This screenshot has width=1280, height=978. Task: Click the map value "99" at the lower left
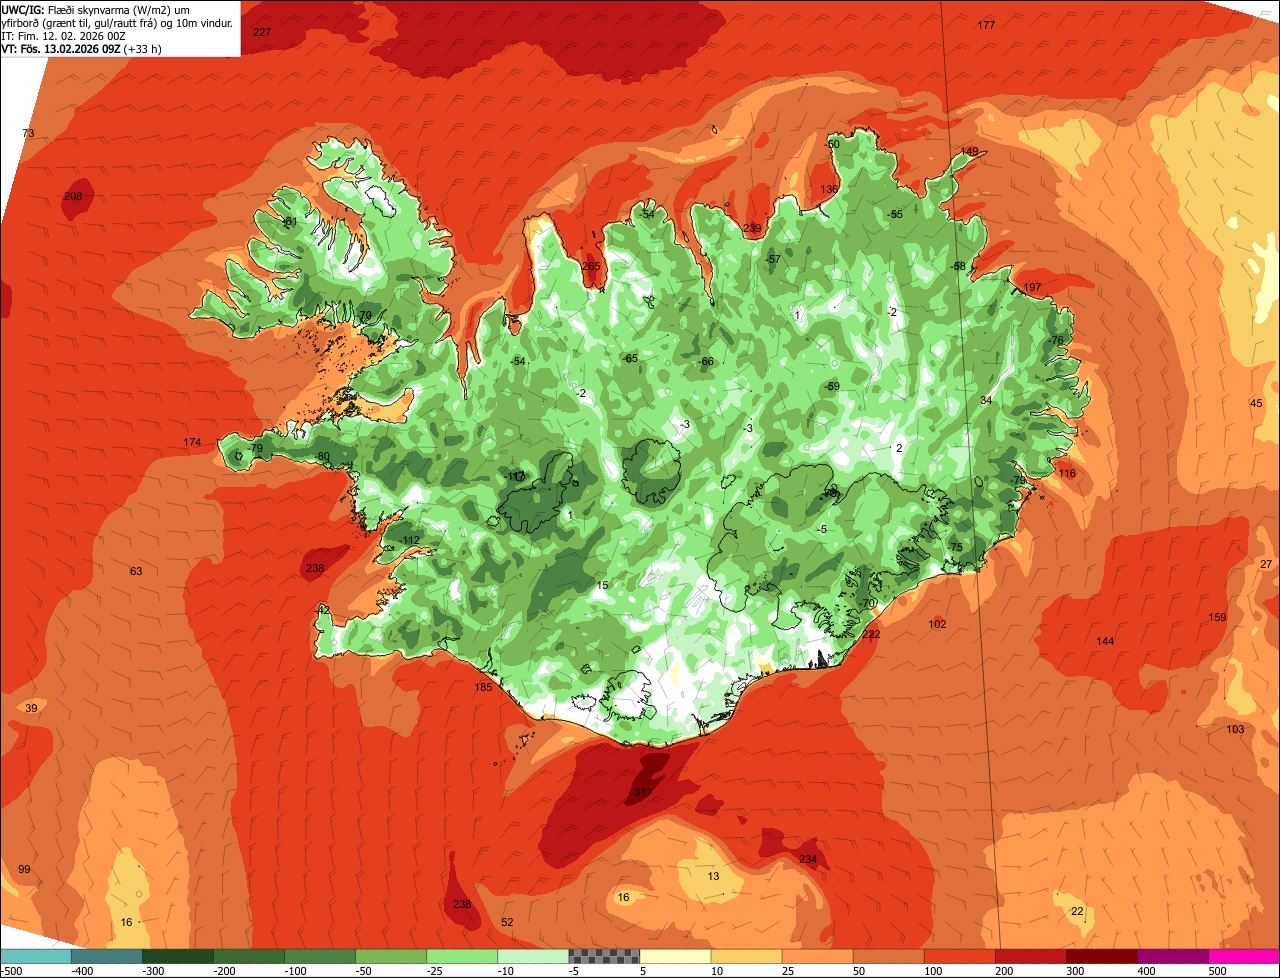pos(24,869)
